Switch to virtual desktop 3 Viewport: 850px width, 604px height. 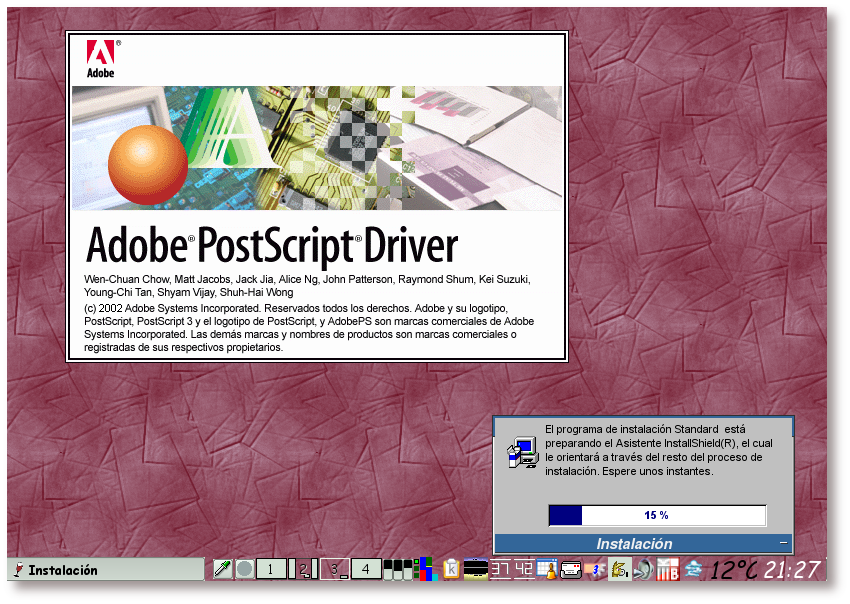(x=334, y=569)
